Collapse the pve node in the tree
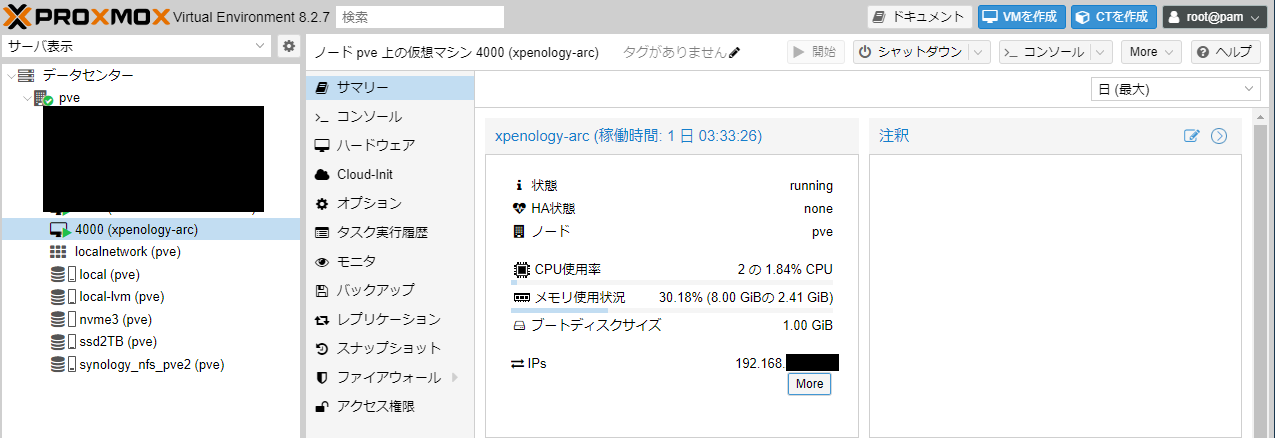This screenshot has width=1275, height=438. (x=27, y=98)
